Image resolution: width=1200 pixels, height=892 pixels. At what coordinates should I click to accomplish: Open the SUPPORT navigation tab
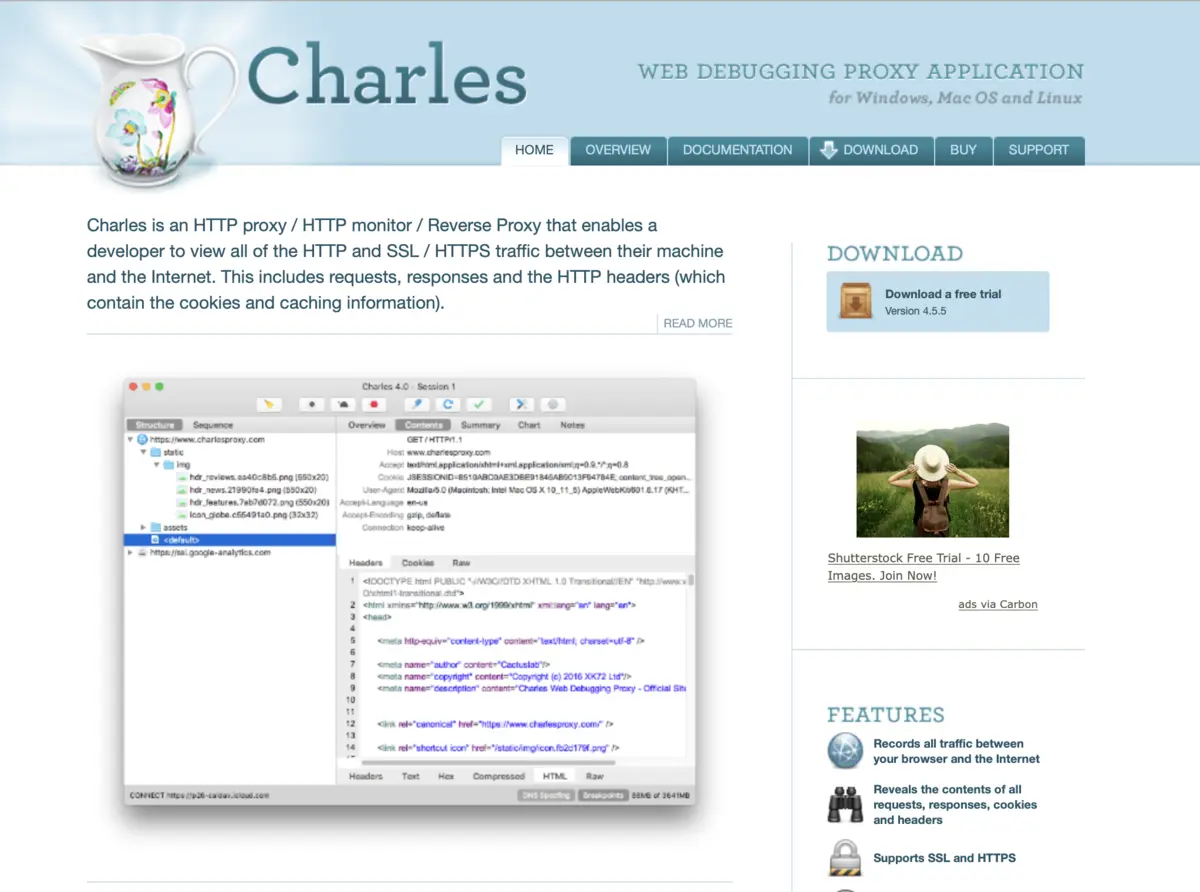pyautogui.click(x=1038, y=150)
